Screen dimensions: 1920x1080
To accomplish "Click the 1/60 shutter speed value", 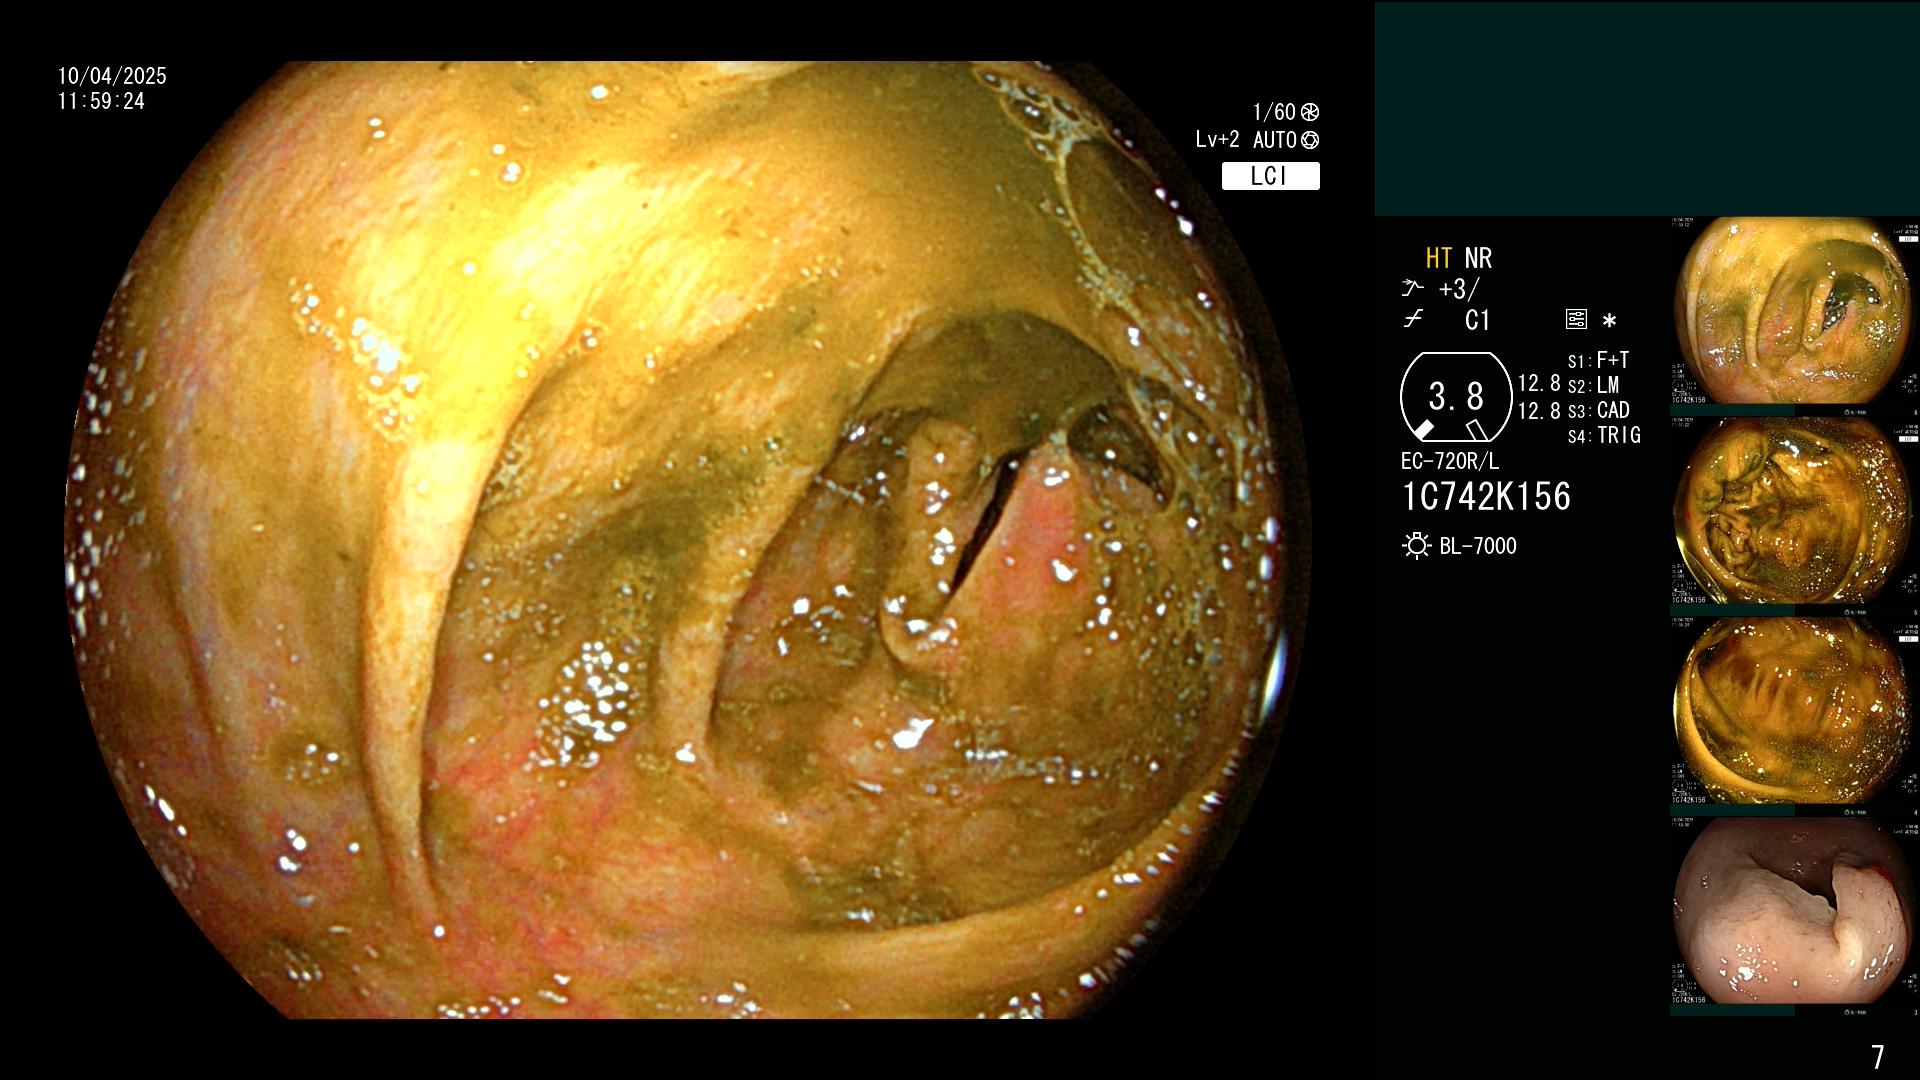I will tap(1274, 112).
